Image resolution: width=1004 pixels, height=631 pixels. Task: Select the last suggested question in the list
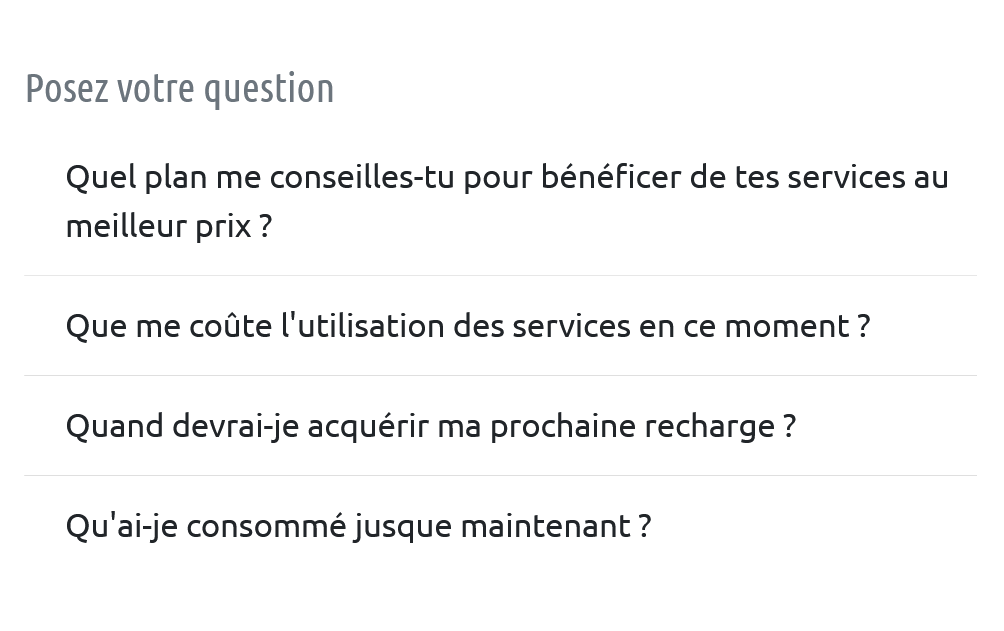(x=358, y=526)
